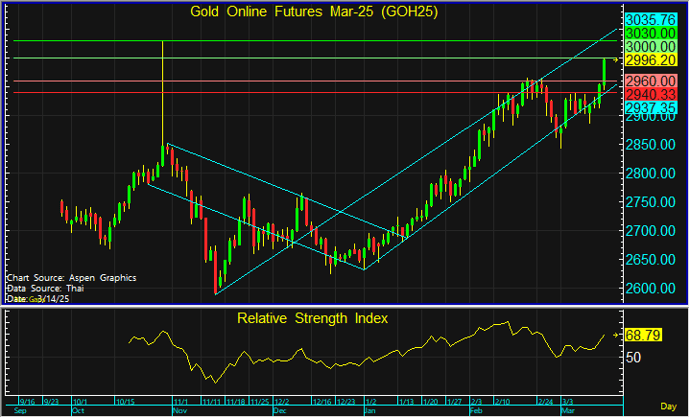This screenshot has height=418, width=690.
Task: Select the Mar month label on the axis
Action: [x=566, y=411]
